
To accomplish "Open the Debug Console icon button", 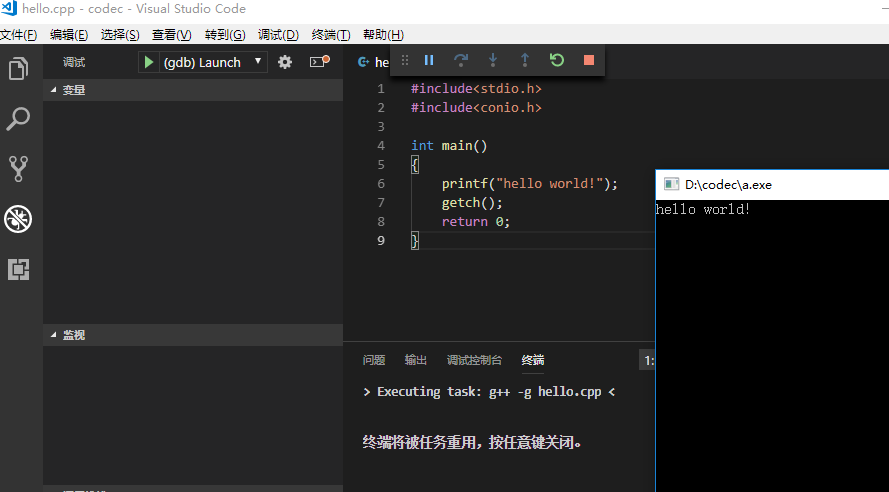I will pyautogui.click(x=319, y=61).
